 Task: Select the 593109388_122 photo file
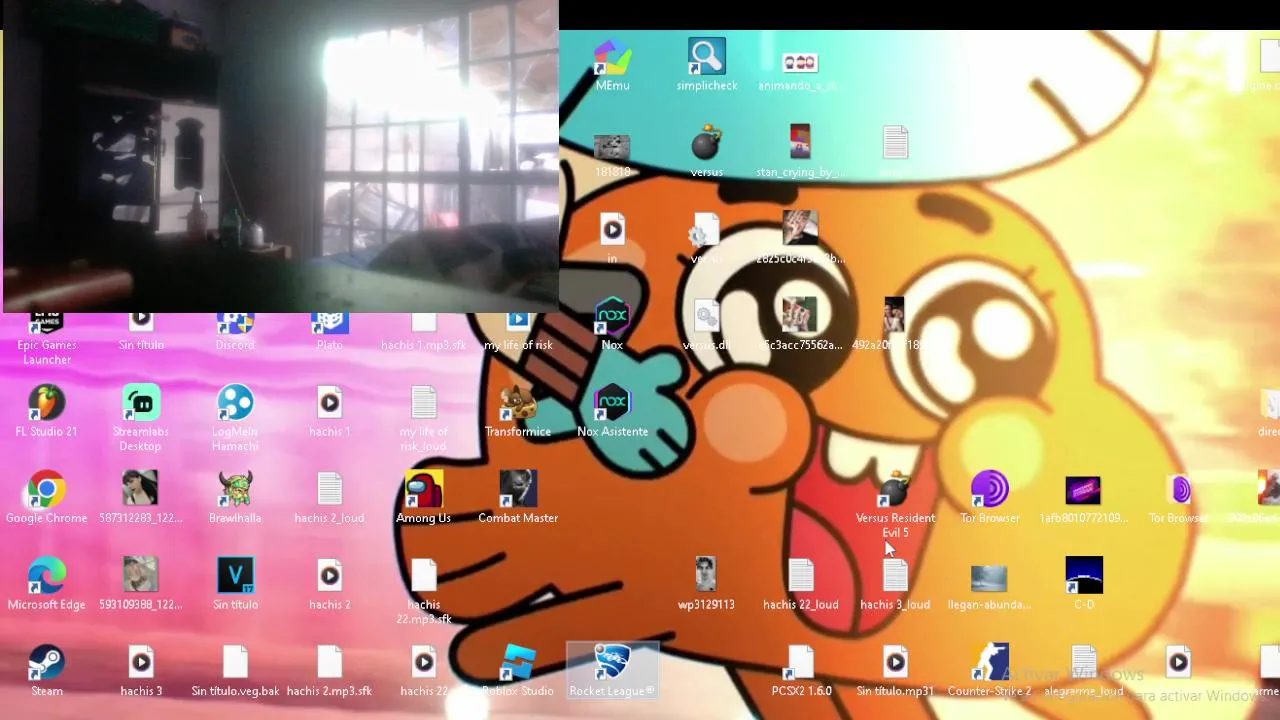tap(140, 585)
